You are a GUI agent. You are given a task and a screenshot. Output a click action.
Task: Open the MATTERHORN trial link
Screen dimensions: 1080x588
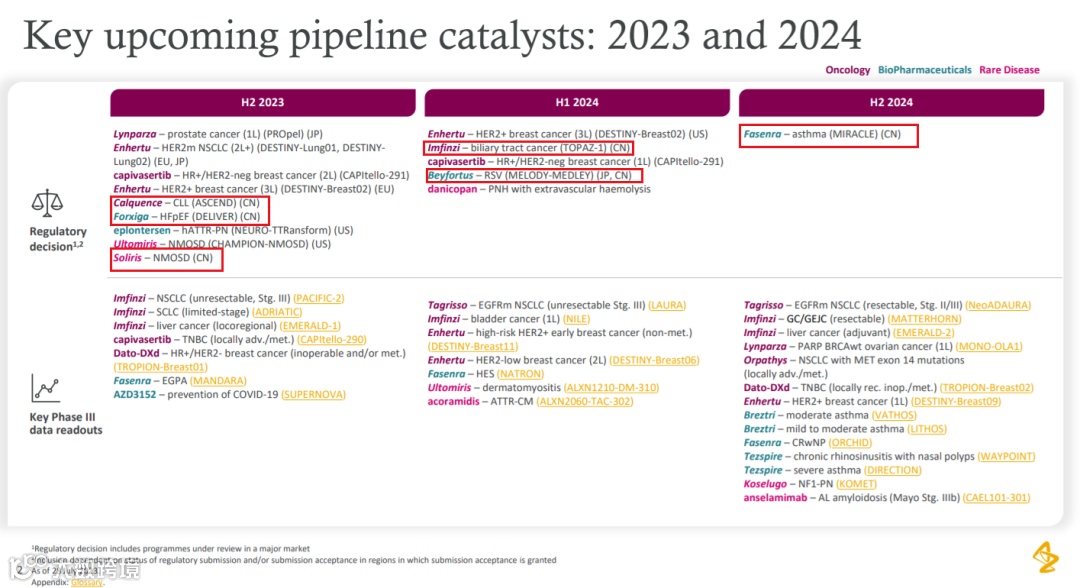(924, 319)
